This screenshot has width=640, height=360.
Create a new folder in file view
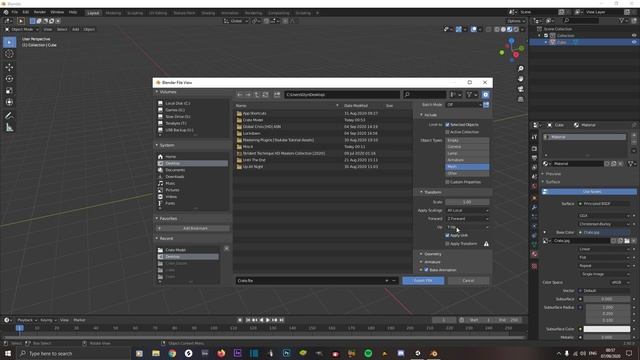(x=277, y=95)
